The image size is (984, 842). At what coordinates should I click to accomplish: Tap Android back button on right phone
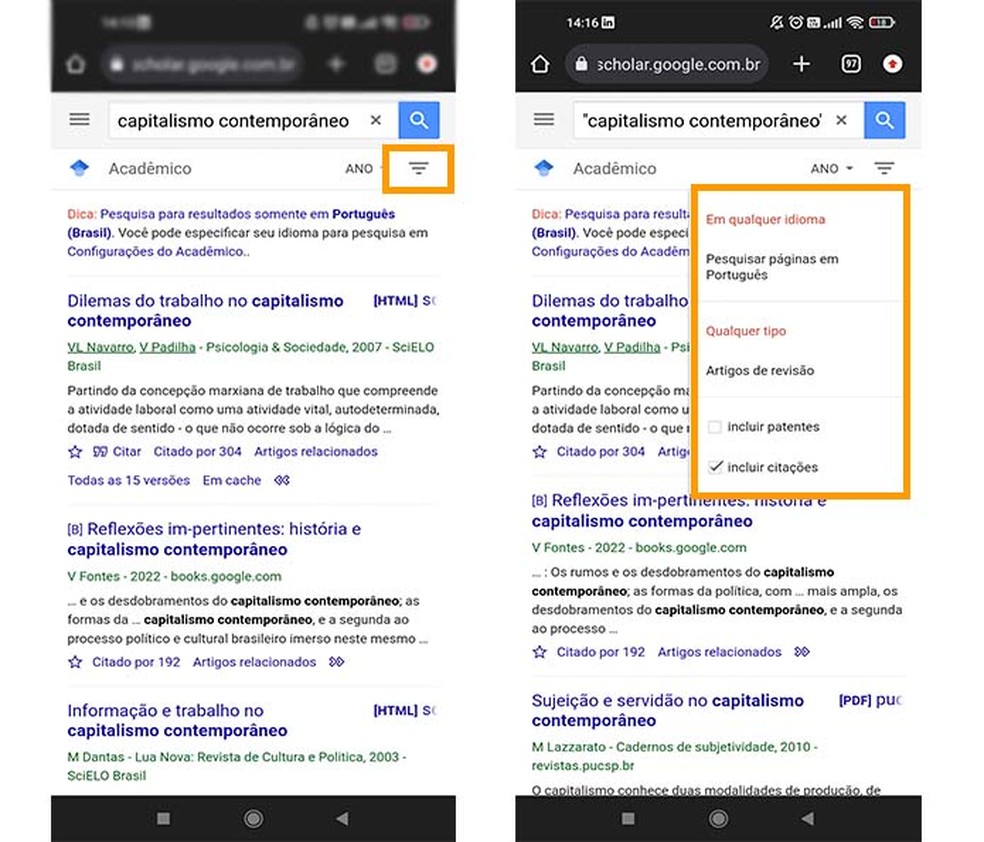click(808, 818)
